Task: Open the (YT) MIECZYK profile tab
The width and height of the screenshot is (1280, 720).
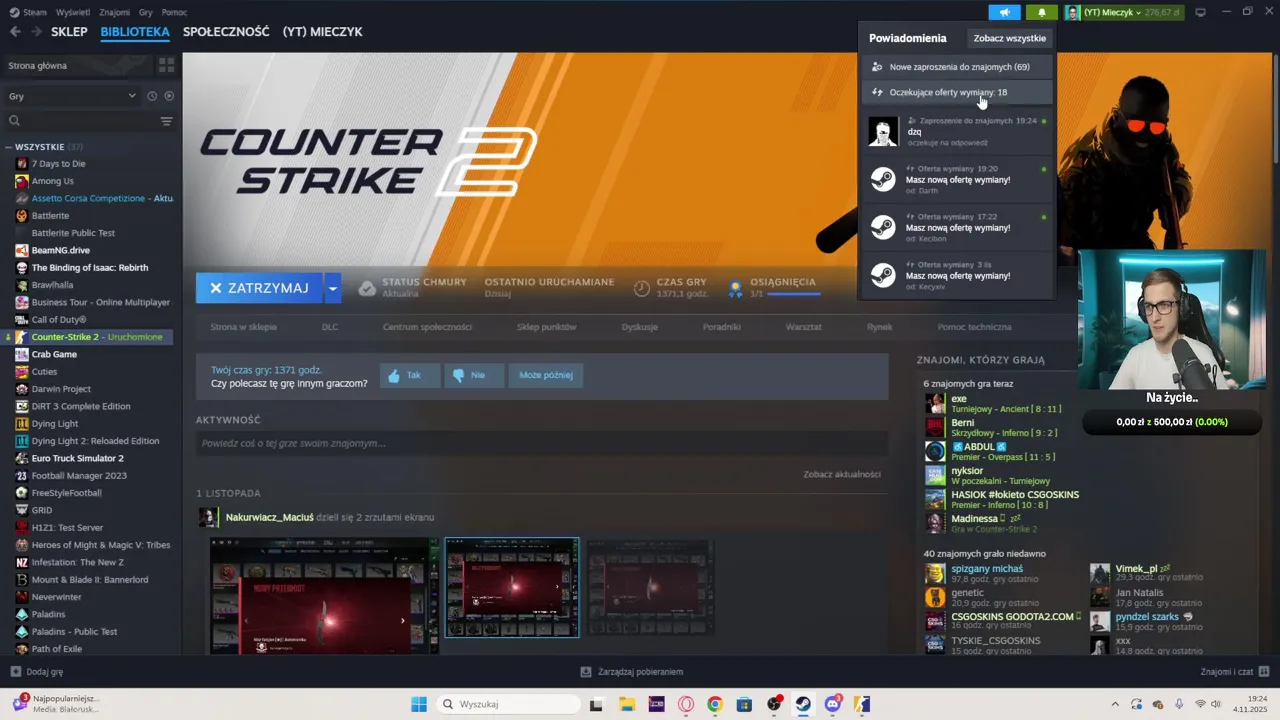Action: coord(322,32)
